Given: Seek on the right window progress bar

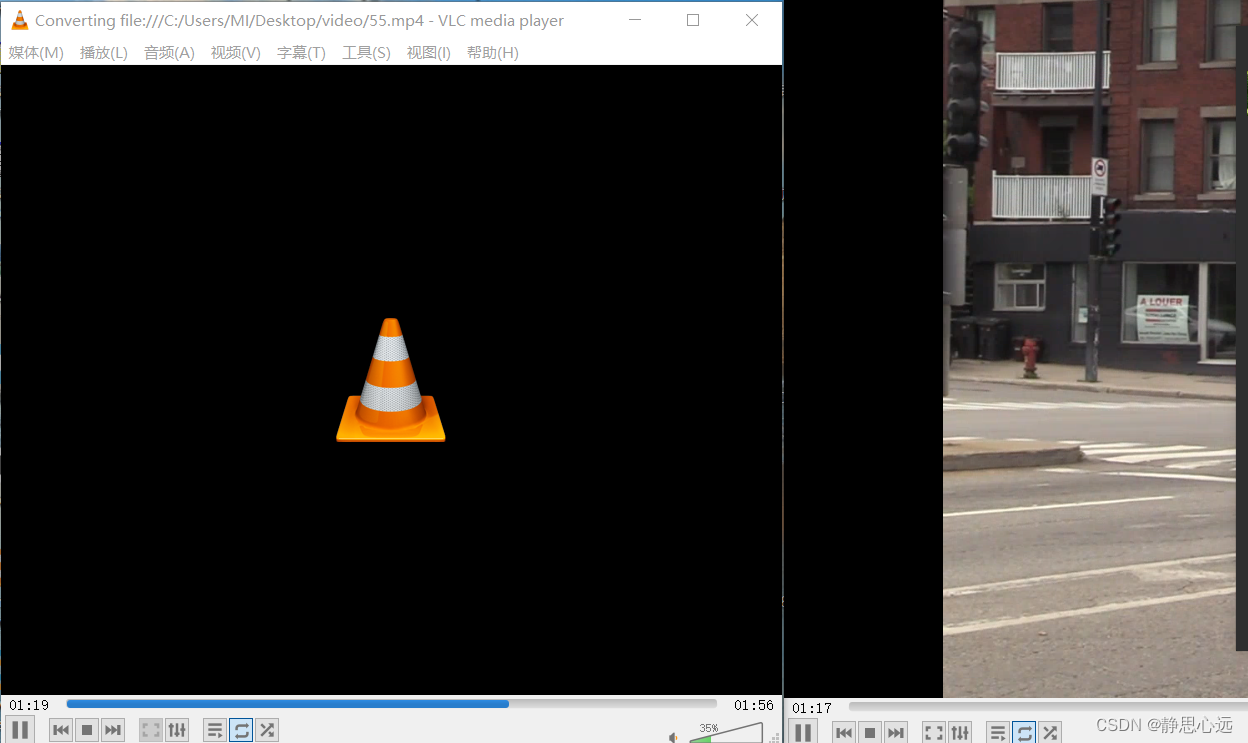Looking at the screenshot, I should click(x=1048, y=707).
